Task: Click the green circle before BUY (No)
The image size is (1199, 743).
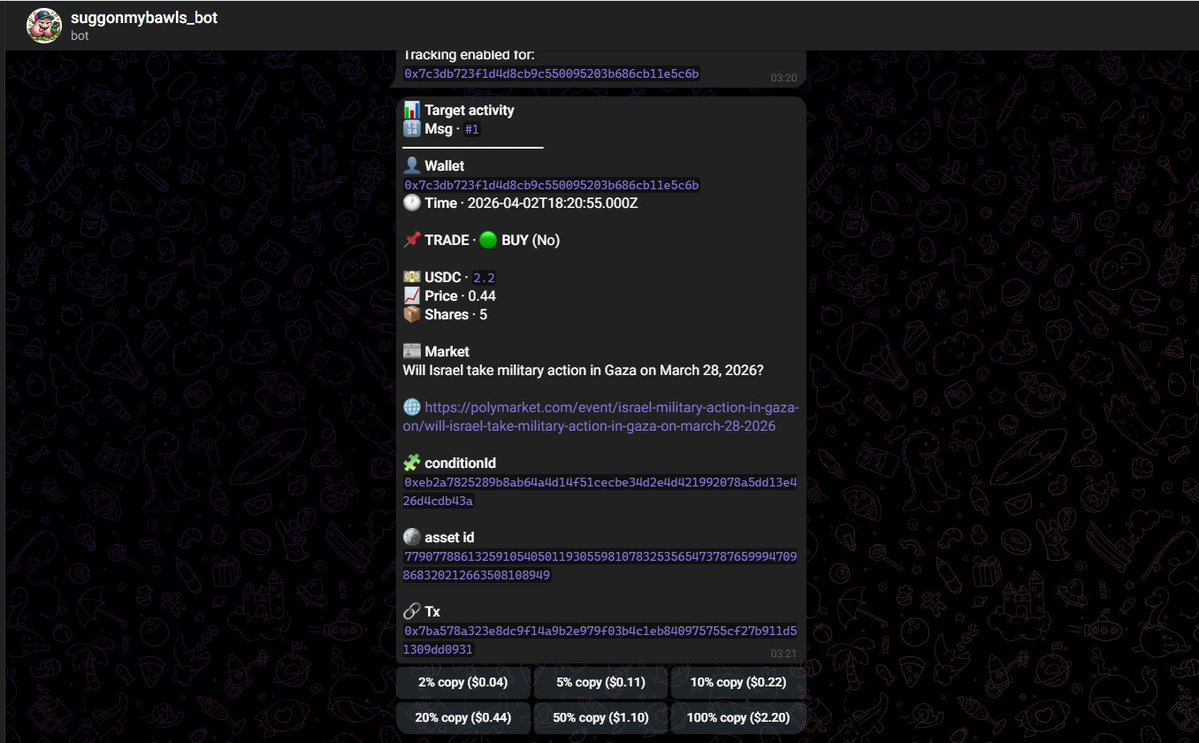Action: click(488, 240)
